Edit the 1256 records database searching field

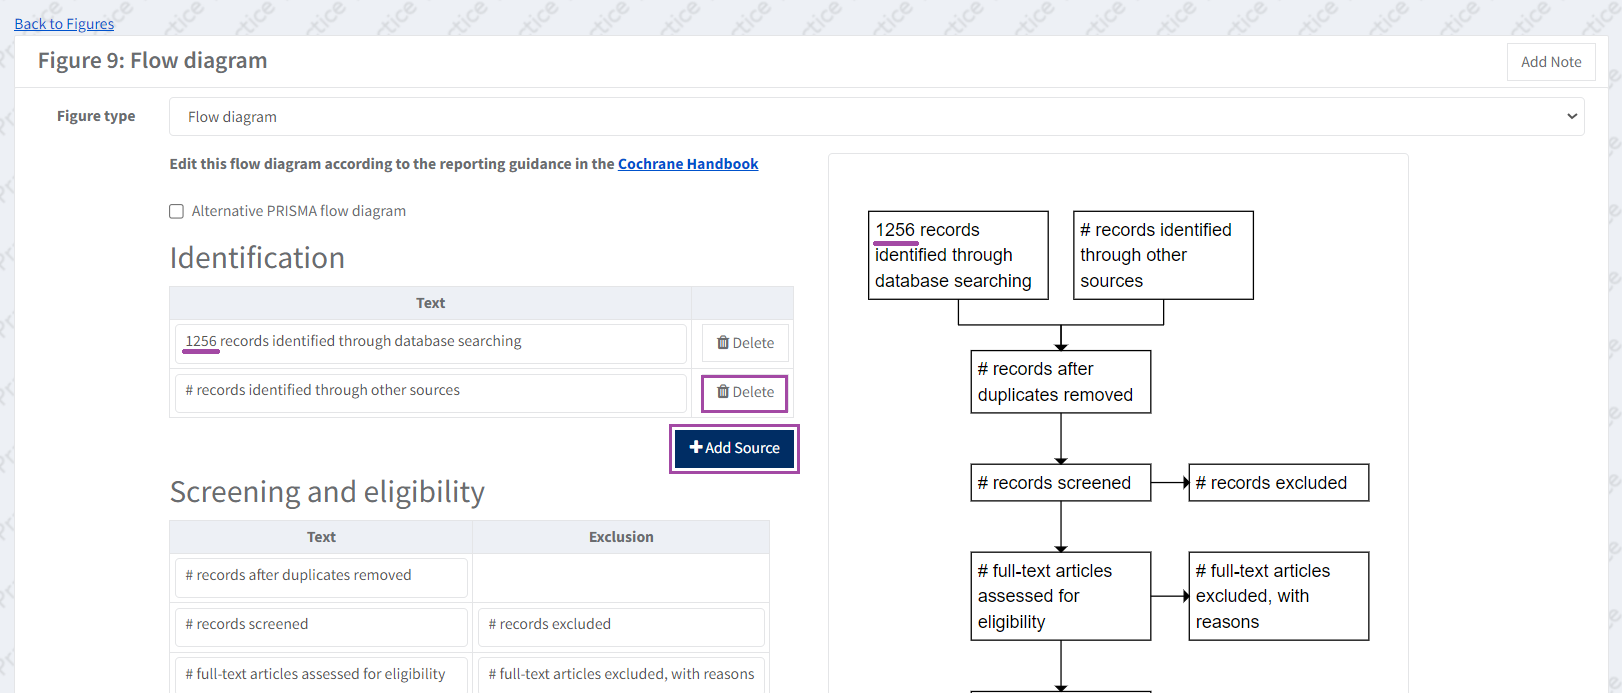[x=430, y=342]
